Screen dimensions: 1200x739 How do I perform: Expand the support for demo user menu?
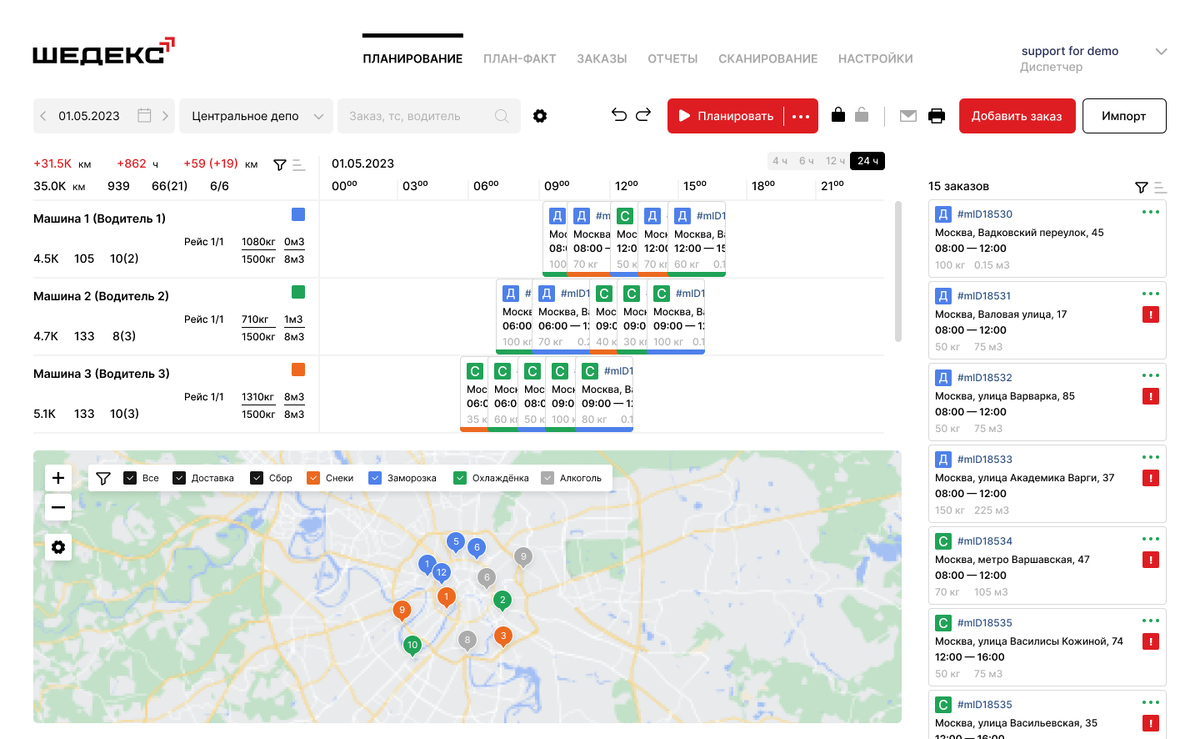(x=1161, y=51)
